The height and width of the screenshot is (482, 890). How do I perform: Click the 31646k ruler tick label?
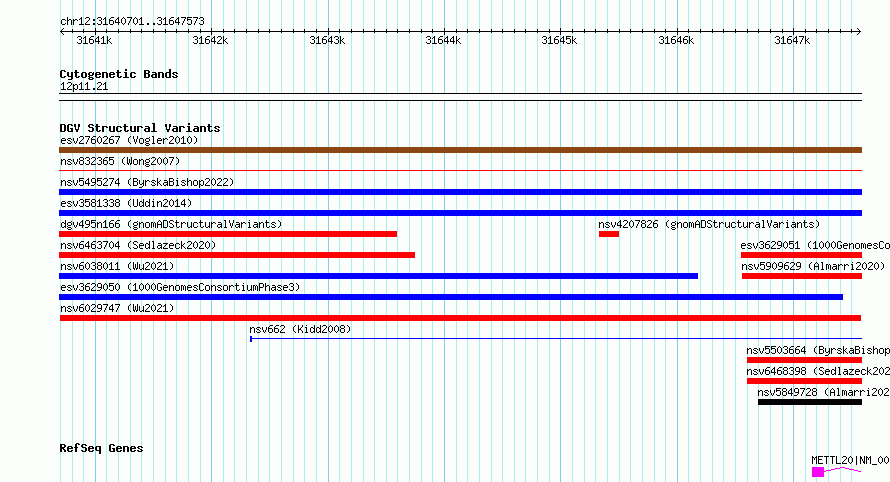coord(676,40)
